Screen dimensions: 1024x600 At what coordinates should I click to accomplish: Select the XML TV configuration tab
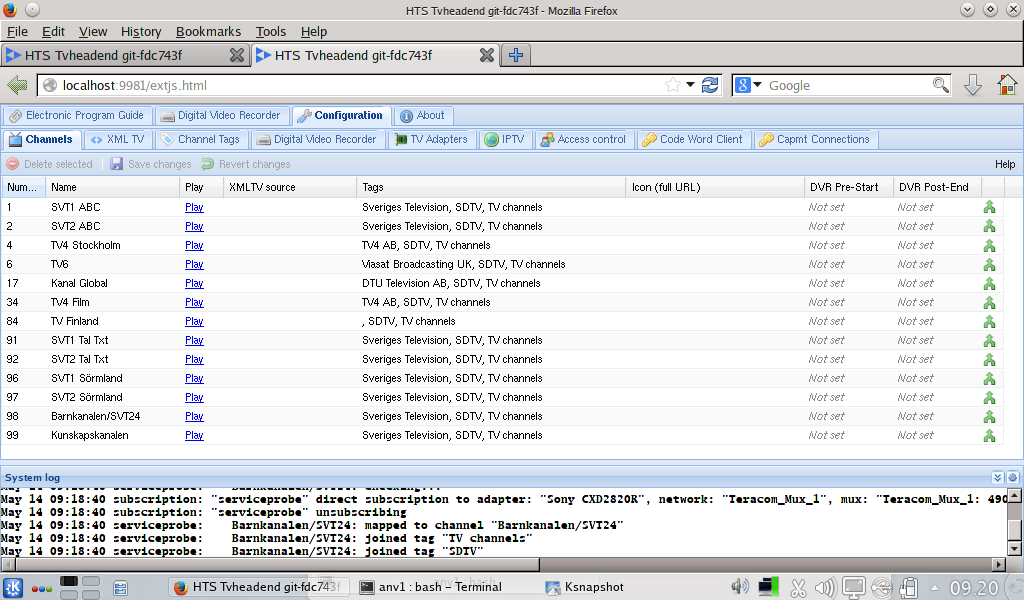(x=118, y=140)
